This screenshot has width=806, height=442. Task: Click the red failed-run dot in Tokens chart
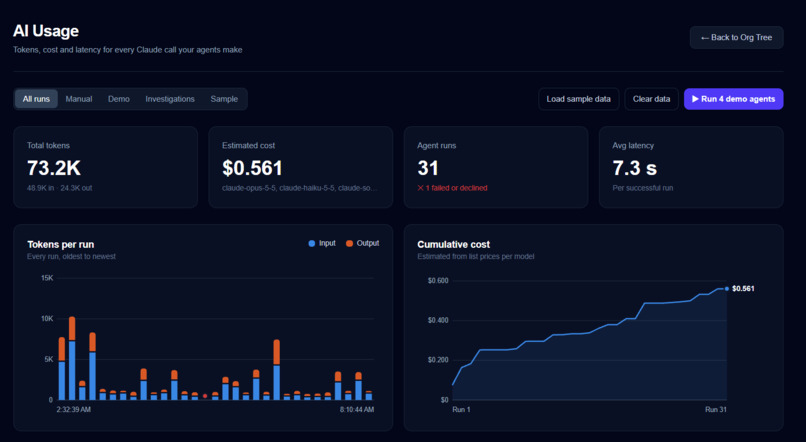coord(205,396)
